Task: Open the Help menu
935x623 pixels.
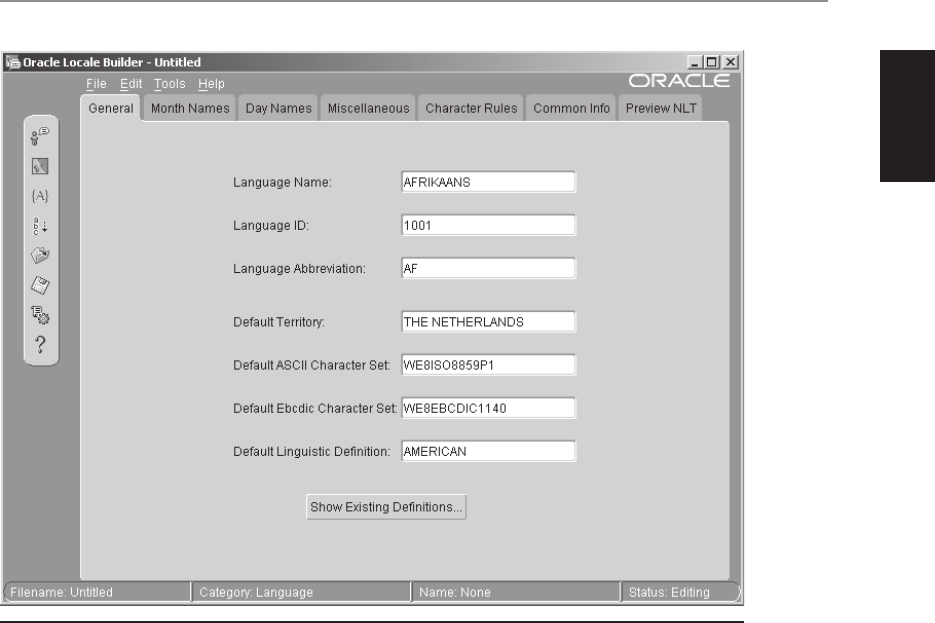Action: [x=211, y=84]
